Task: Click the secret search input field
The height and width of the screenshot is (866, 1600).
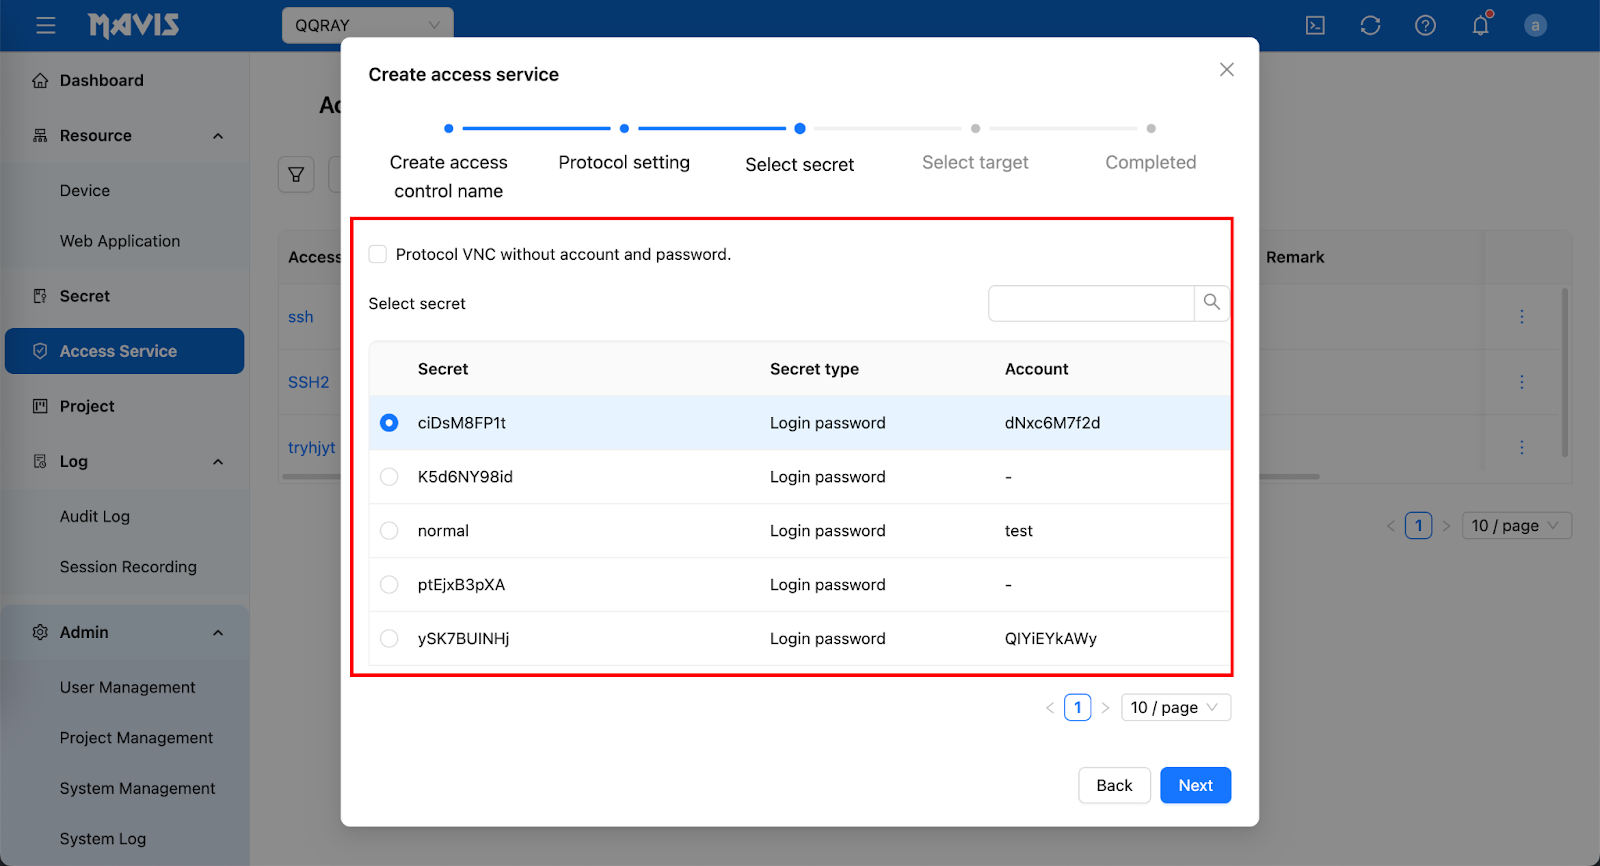Action: (x=1090, y=303)
